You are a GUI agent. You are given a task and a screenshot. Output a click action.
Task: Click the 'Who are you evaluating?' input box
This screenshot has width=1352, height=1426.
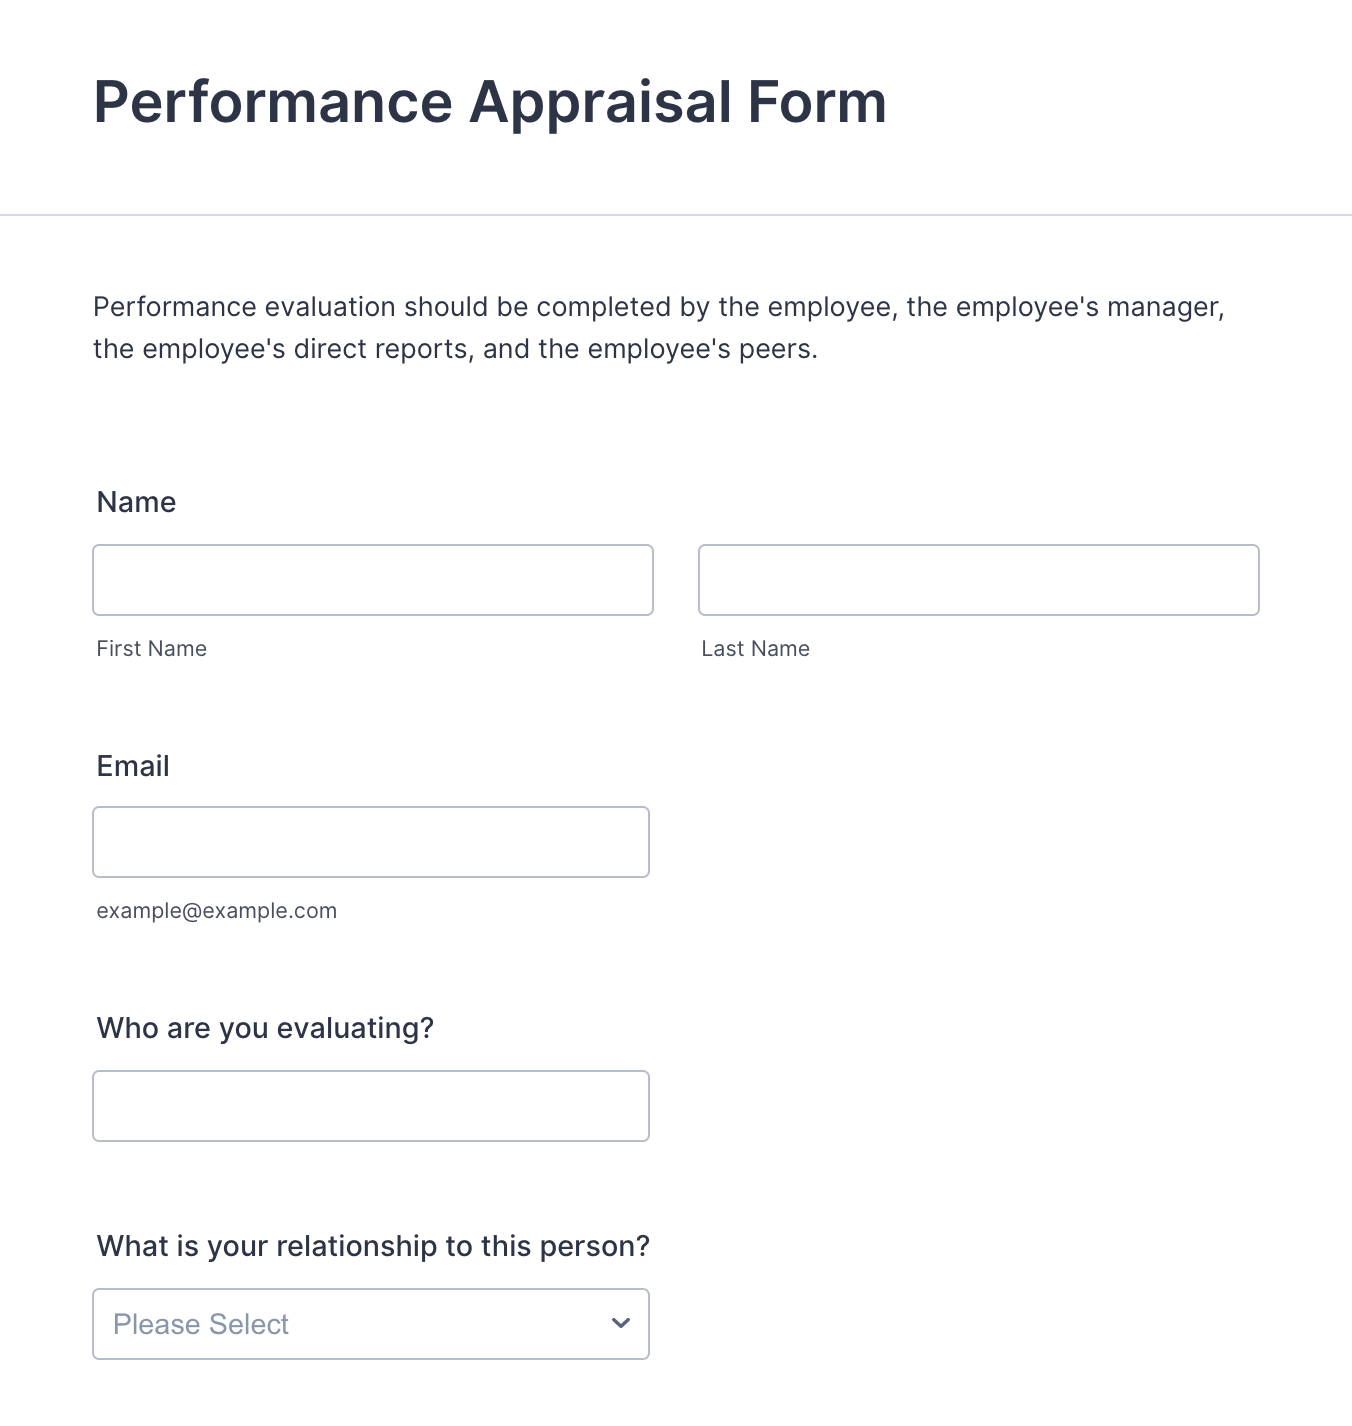click(x=370, y=1106)
